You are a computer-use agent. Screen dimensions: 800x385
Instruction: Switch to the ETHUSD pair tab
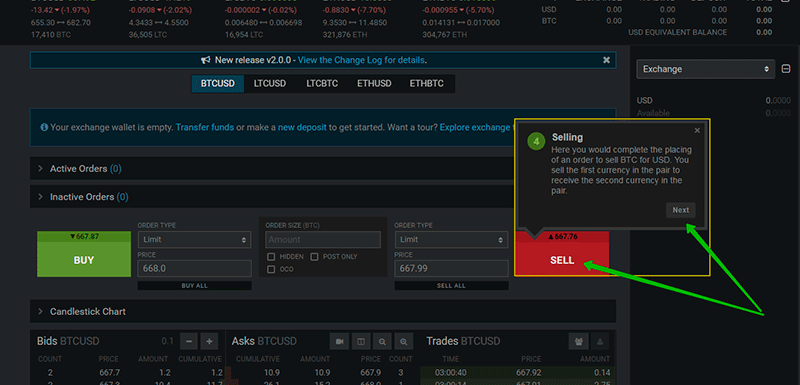click(374, 84)
